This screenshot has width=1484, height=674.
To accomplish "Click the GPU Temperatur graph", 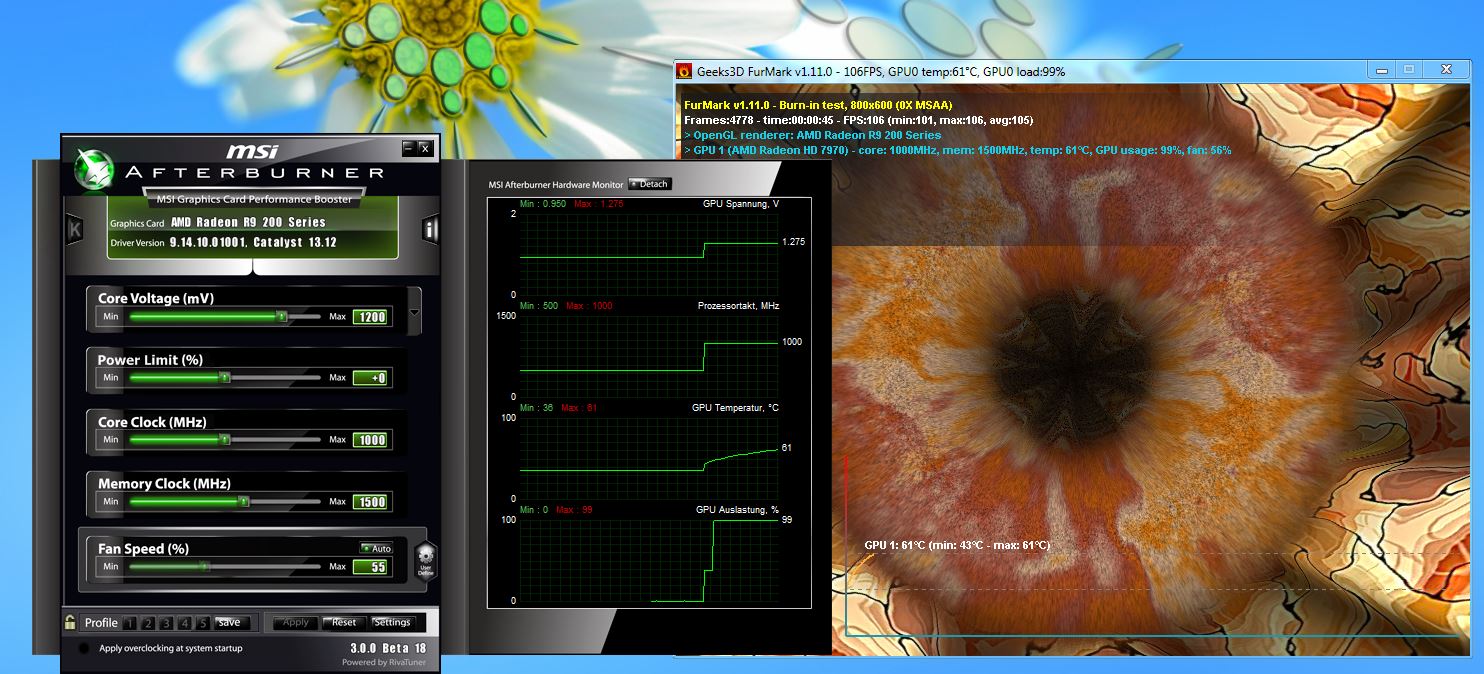I will [648, 458].
